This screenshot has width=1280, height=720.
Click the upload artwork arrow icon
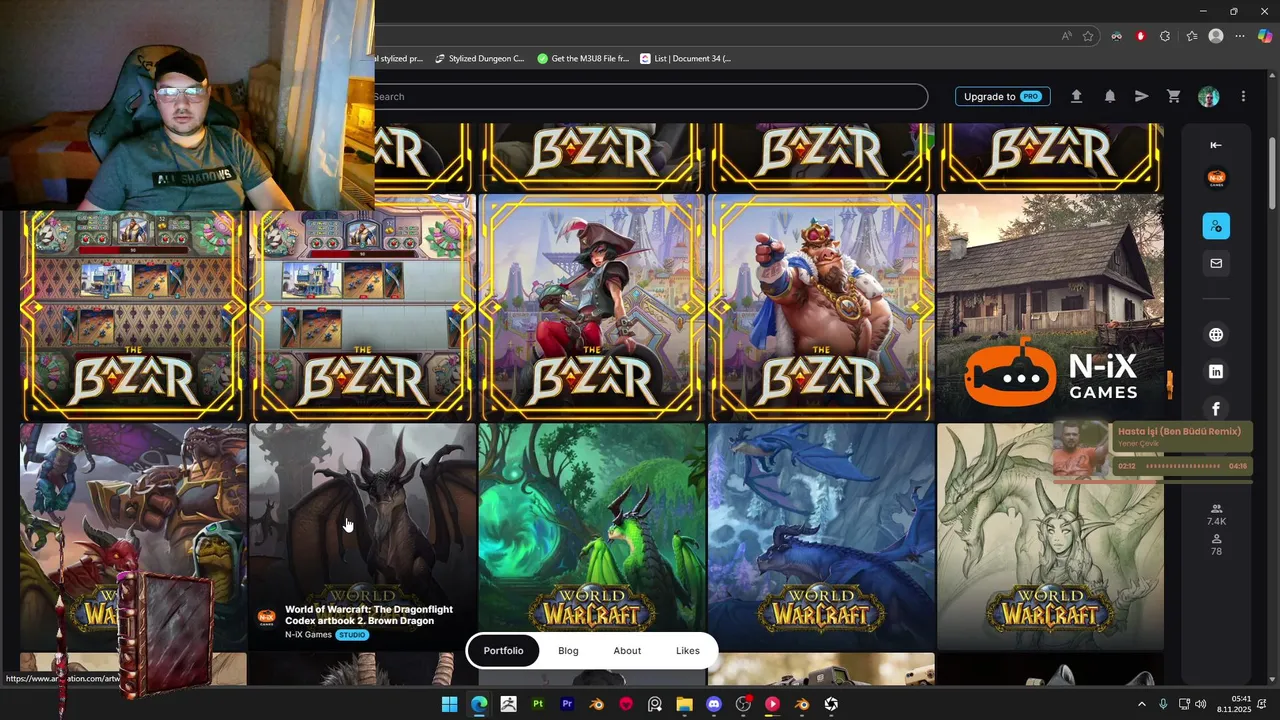pyautogui.click(x=1076, y=96)
